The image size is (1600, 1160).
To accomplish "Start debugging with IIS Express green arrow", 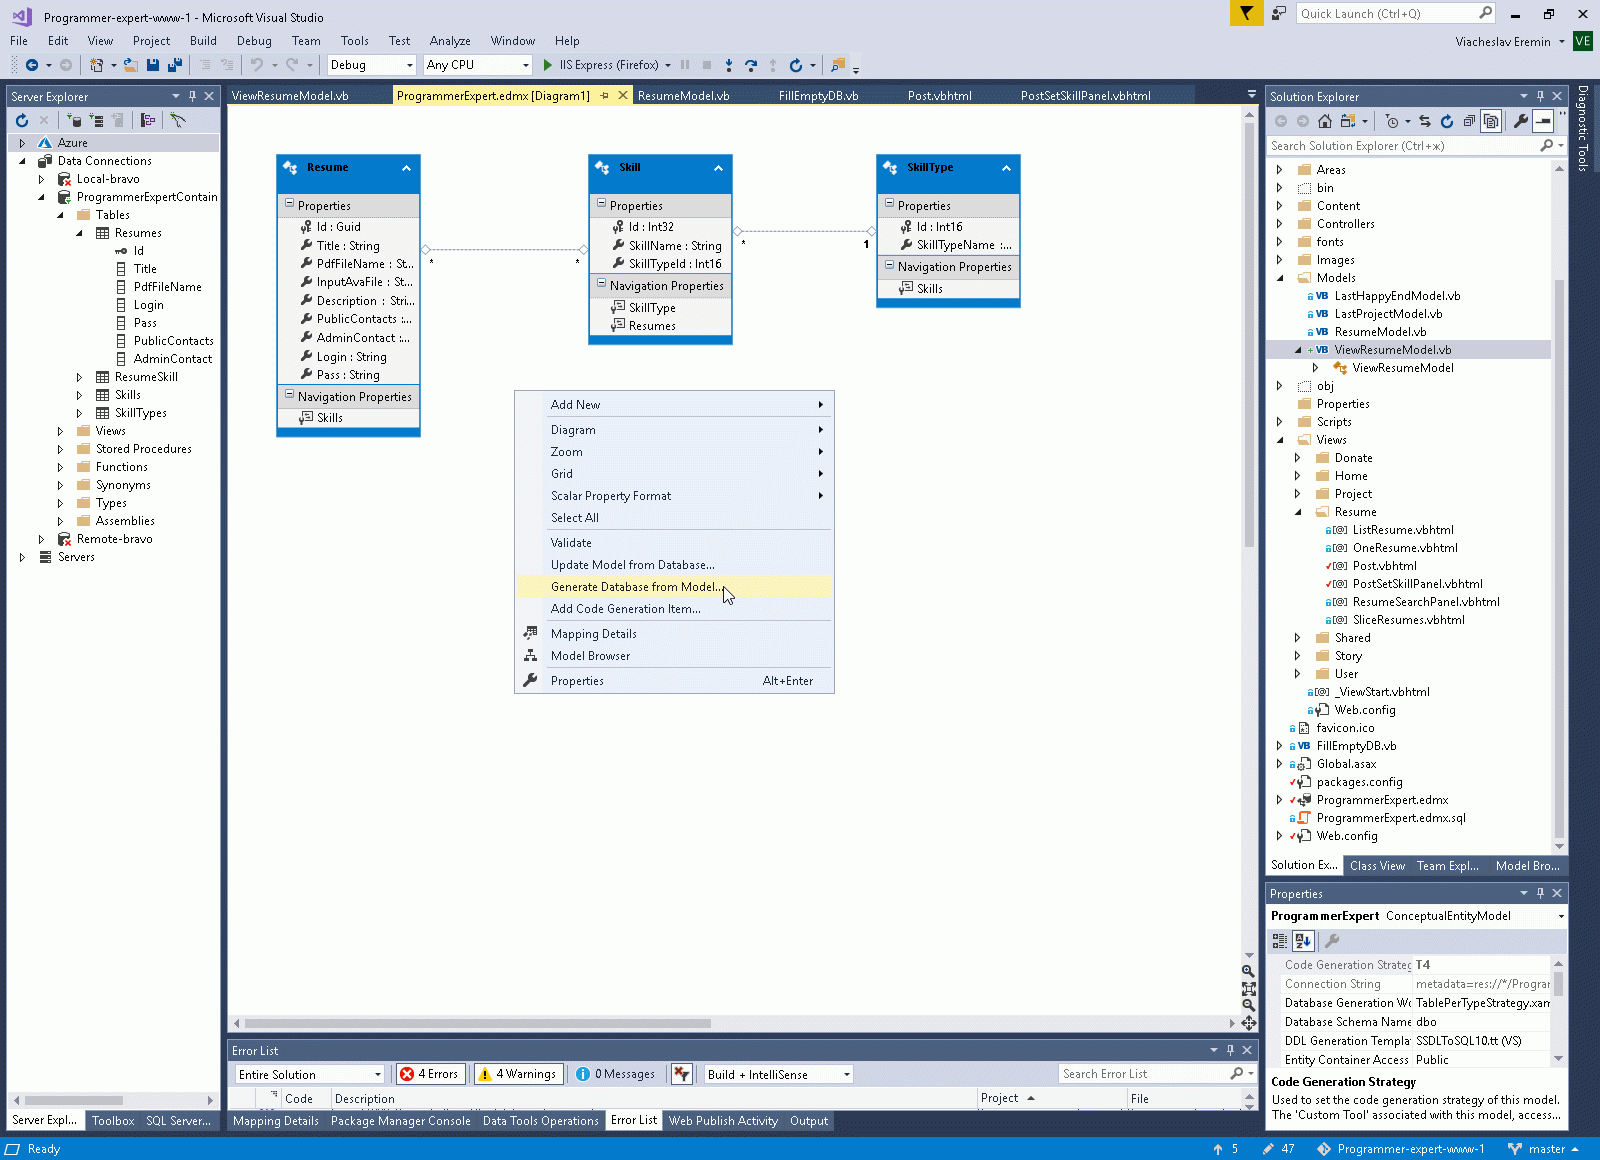I will point(547,65).
